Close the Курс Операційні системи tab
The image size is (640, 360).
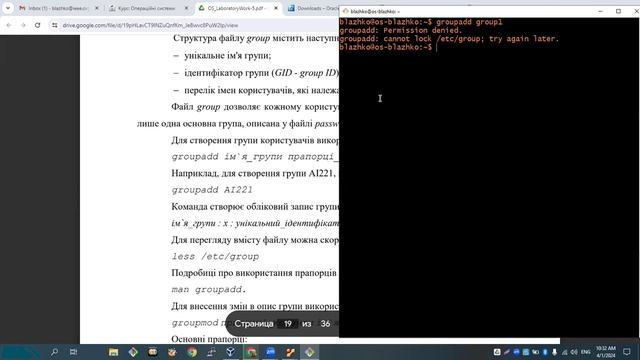click(x=187, y=8)
